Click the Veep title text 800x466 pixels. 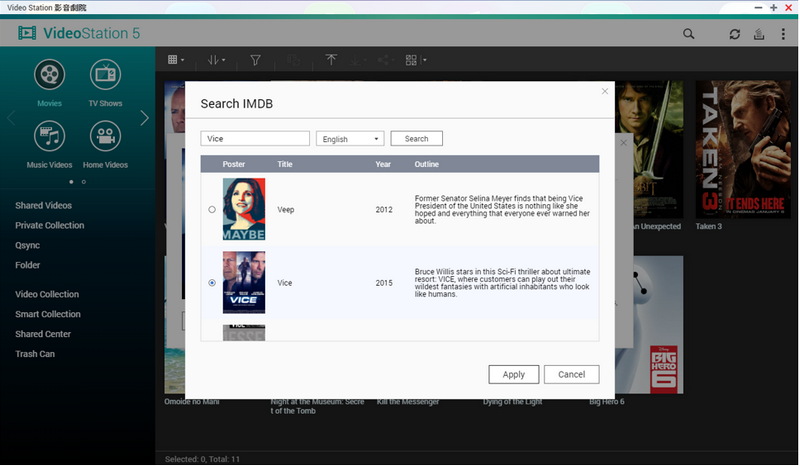pyautogui.click(x=286, y=210)
